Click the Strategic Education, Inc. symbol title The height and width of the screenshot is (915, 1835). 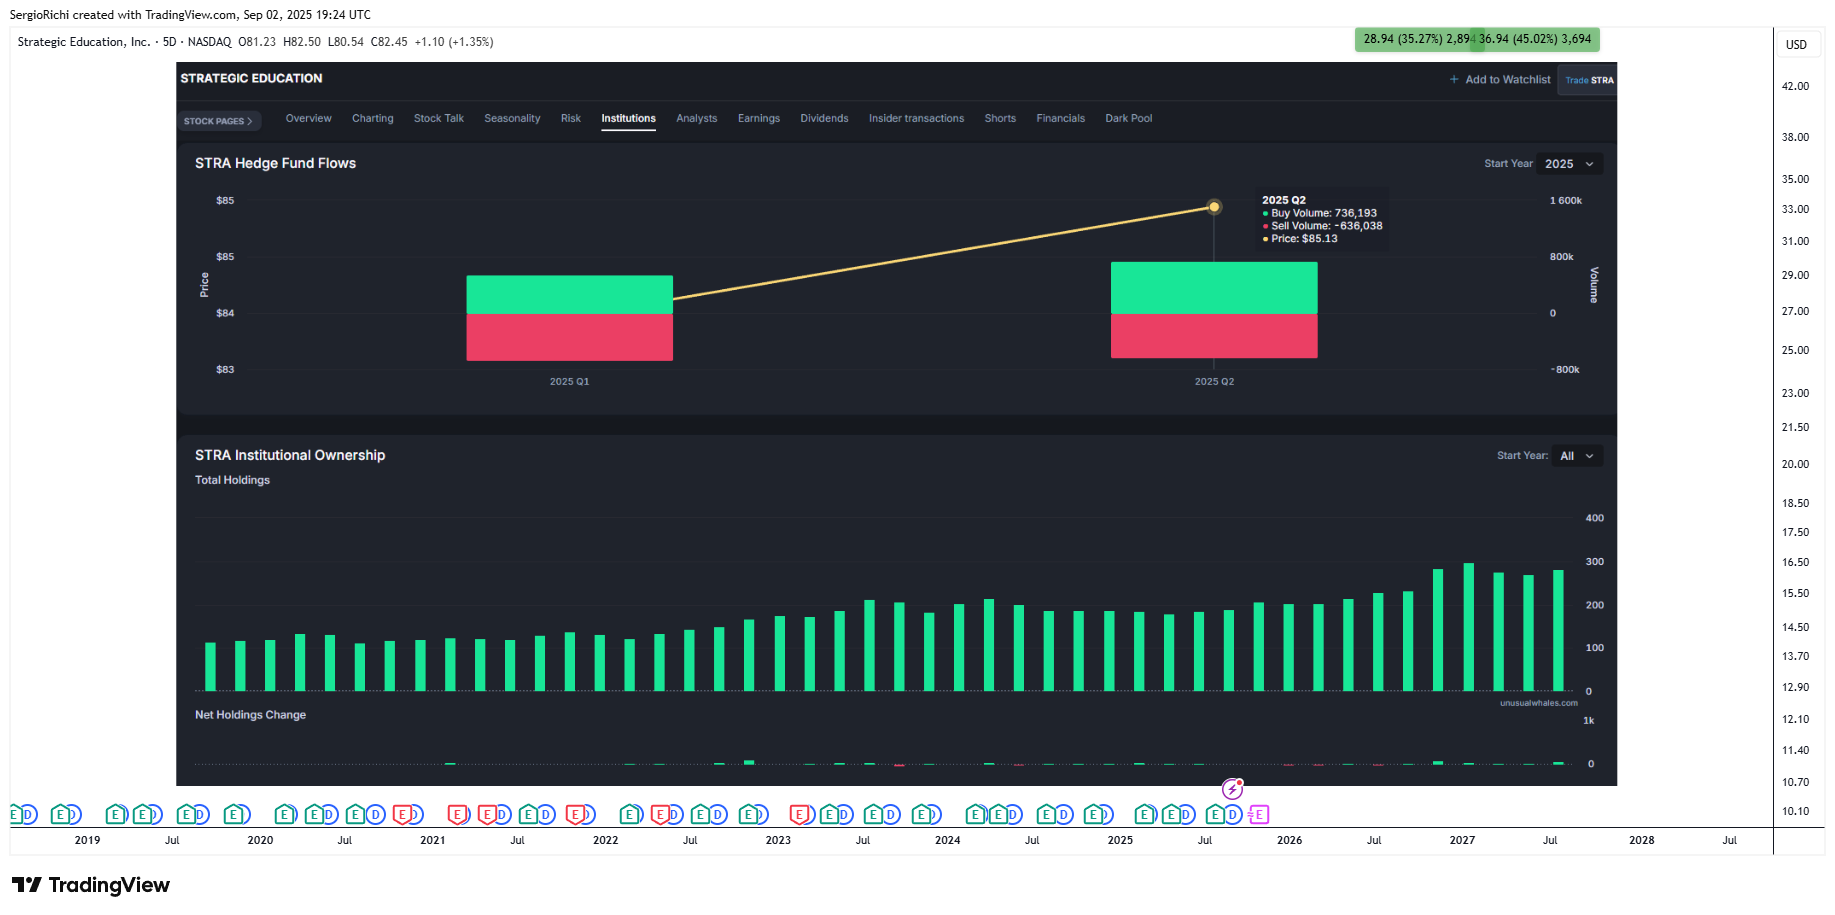(x=84, y=42)
